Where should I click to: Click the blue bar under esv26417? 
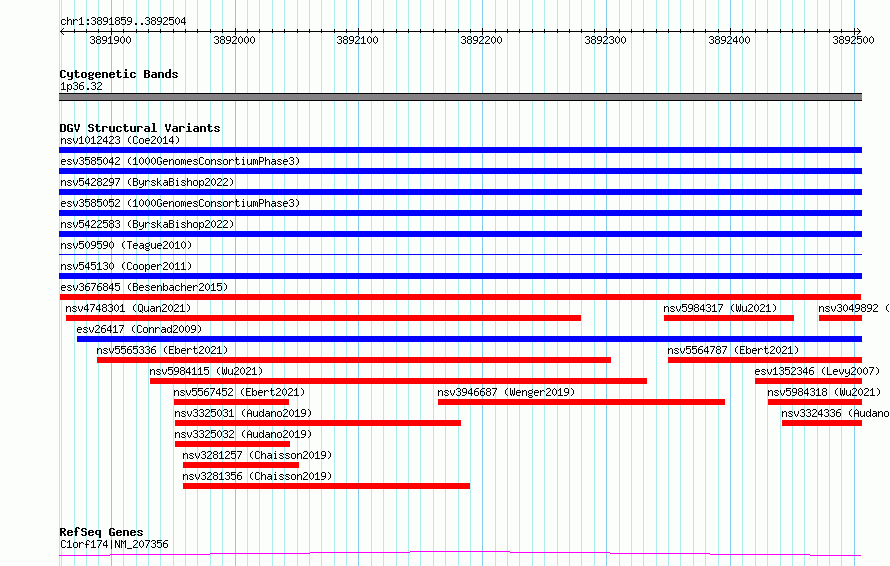point(469,339)
